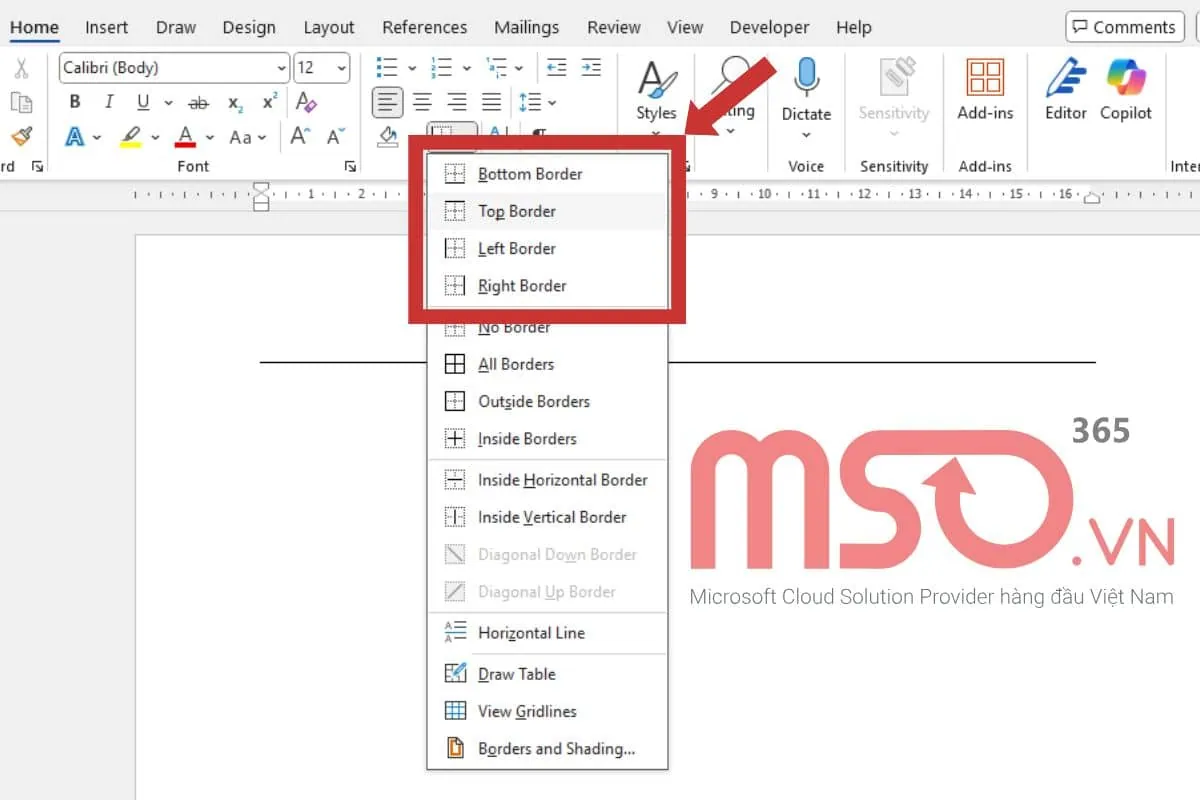The image size is (1200, 800).
Task: Toggle Italic formatting
Action: click(109, 102)
